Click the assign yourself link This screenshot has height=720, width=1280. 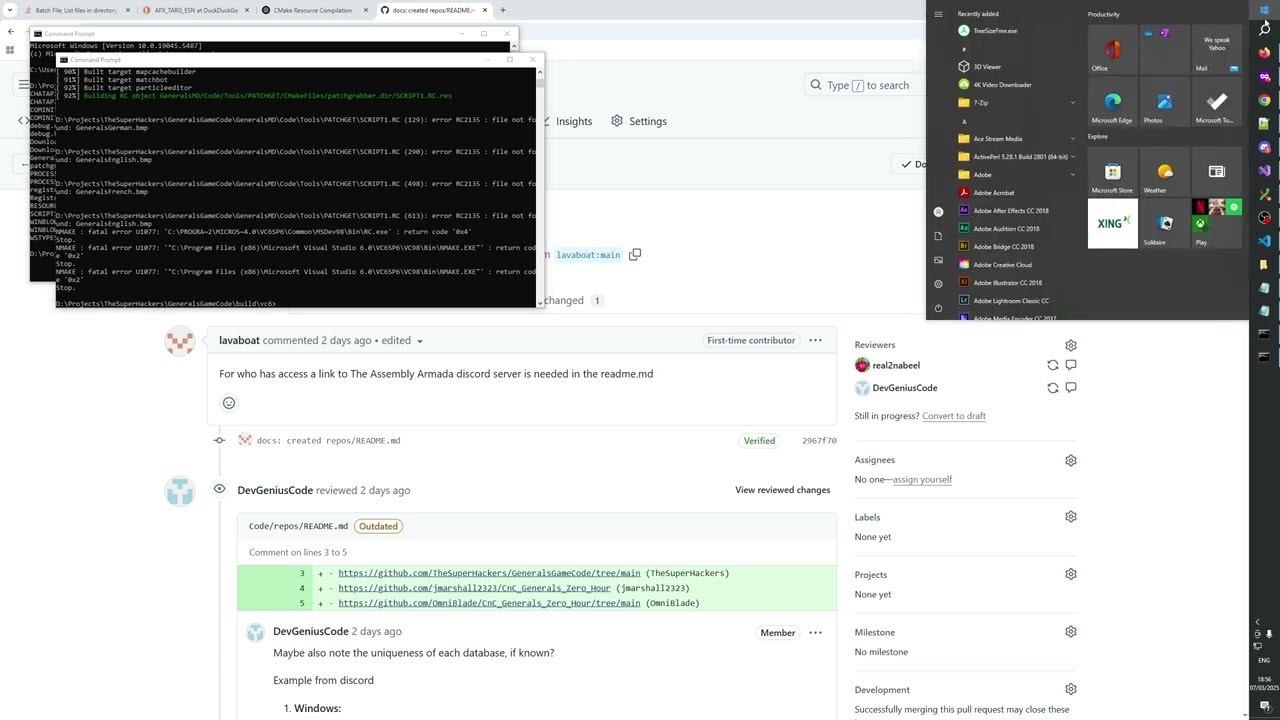click(922, 480)
